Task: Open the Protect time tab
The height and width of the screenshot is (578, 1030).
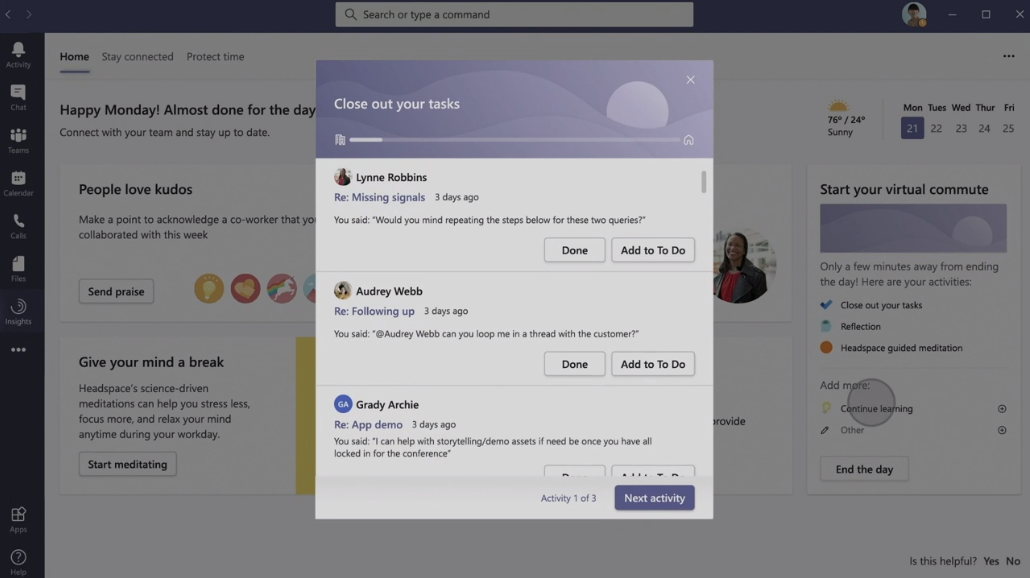Action: click(215, 56)
